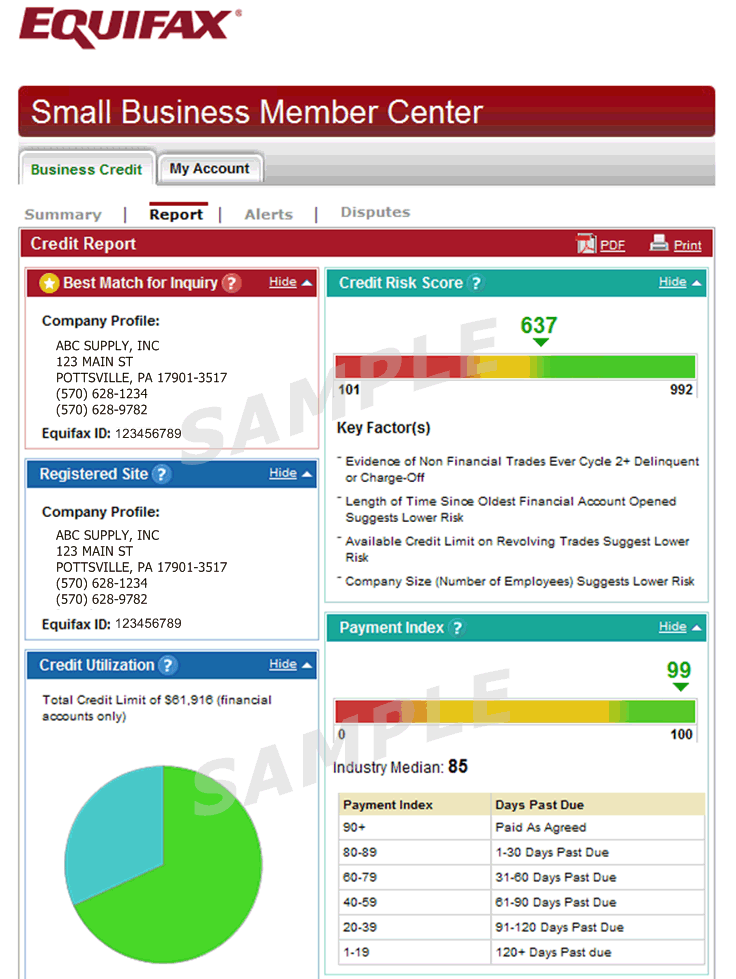Click the 60-79 payment index cell
This screenshot has height=979, width=736.
[x=415, y=877]
